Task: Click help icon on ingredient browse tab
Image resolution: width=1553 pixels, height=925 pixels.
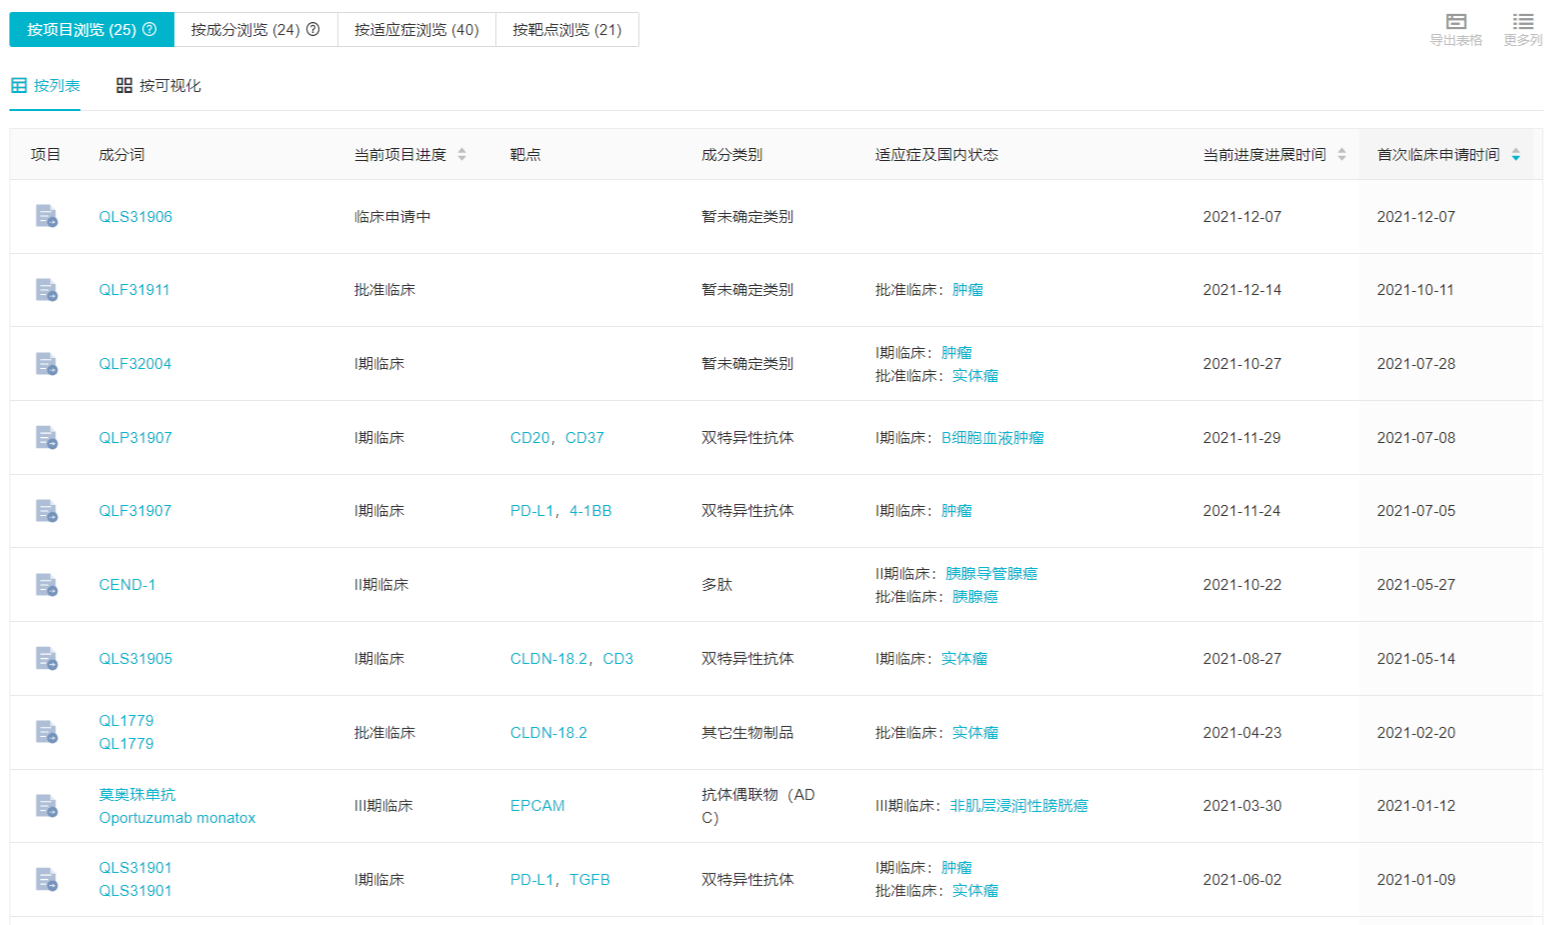Action: point(313,30)
